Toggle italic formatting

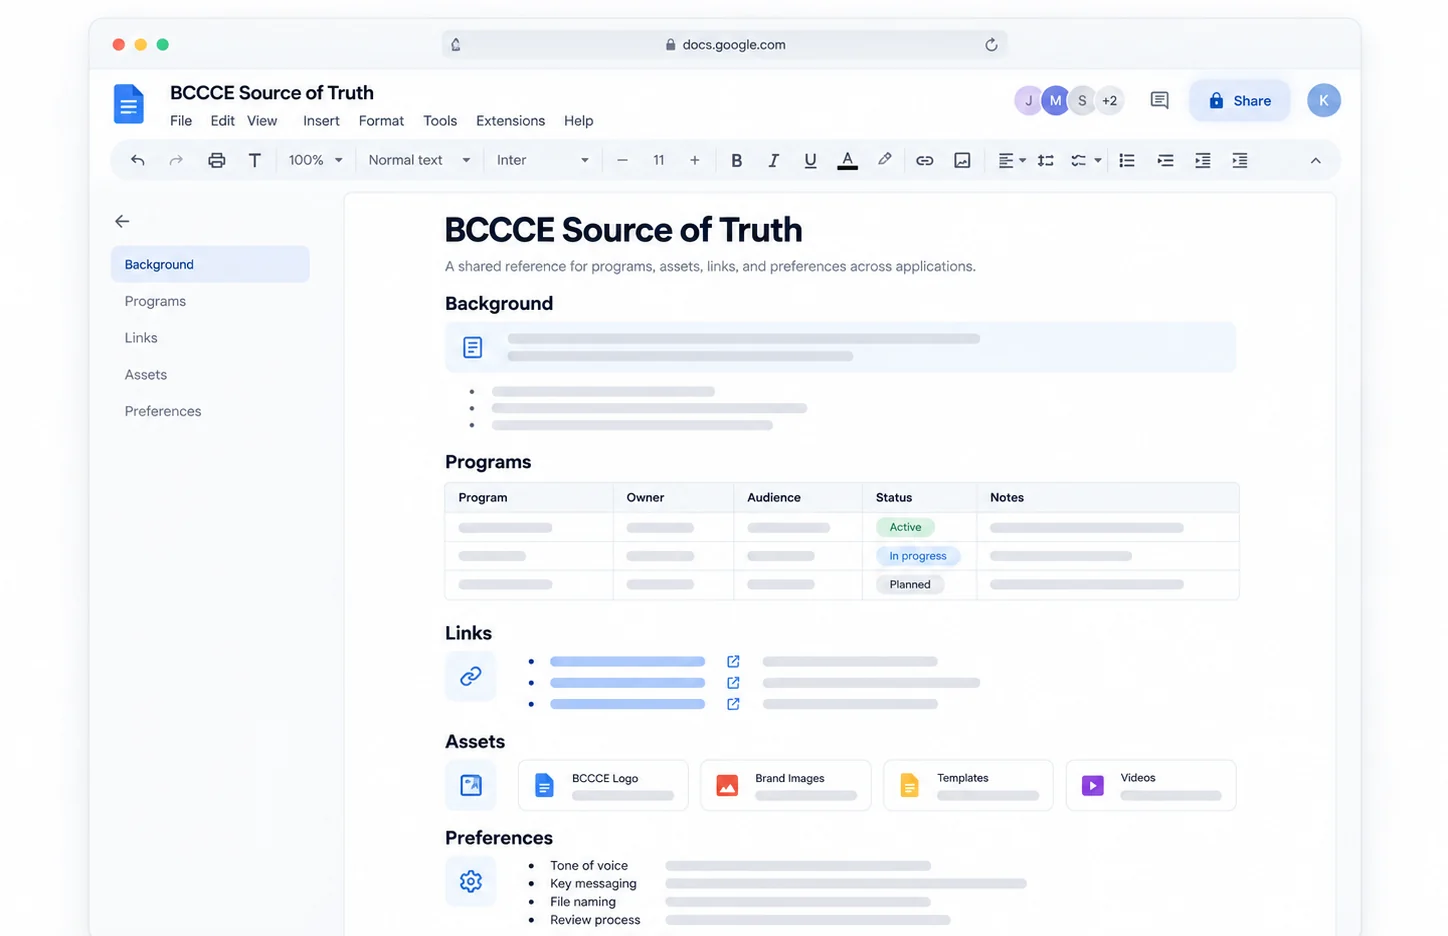pyautogui.click(x=773, y=160)
